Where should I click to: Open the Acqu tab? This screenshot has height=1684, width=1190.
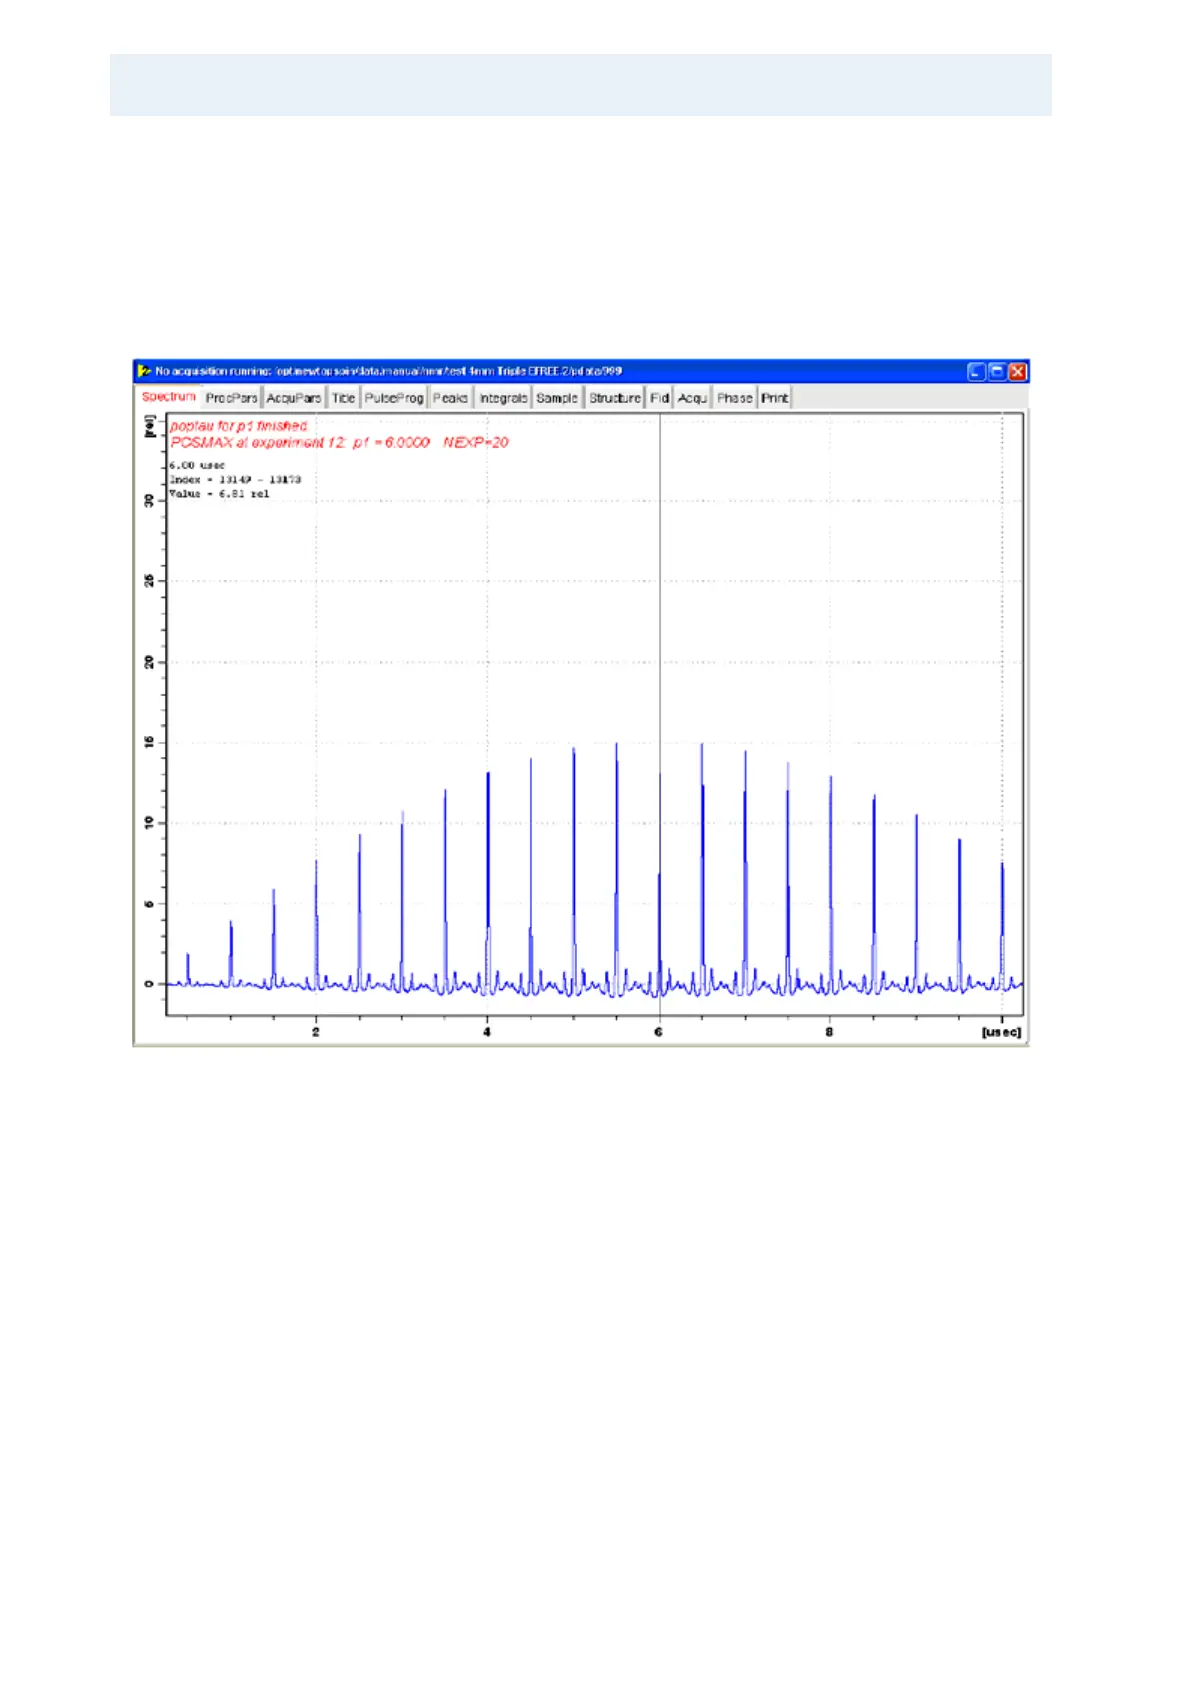[x=692, y=398]
